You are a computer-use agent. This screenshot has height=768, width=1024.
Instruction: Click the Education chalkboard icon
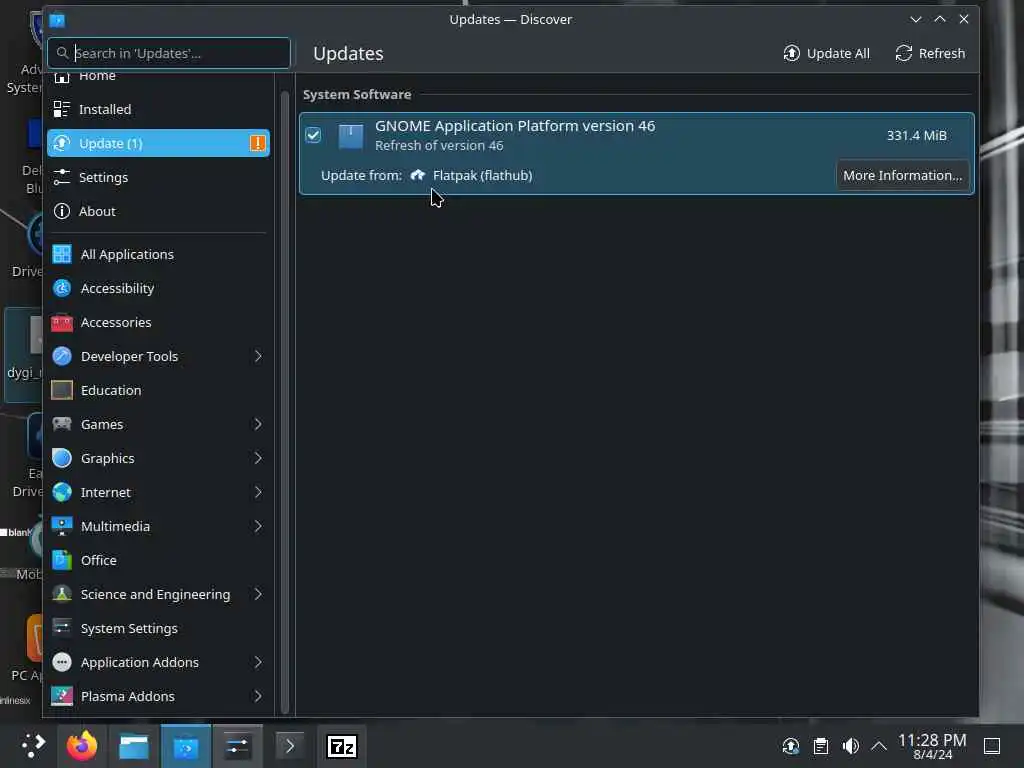tap(62, 390)
